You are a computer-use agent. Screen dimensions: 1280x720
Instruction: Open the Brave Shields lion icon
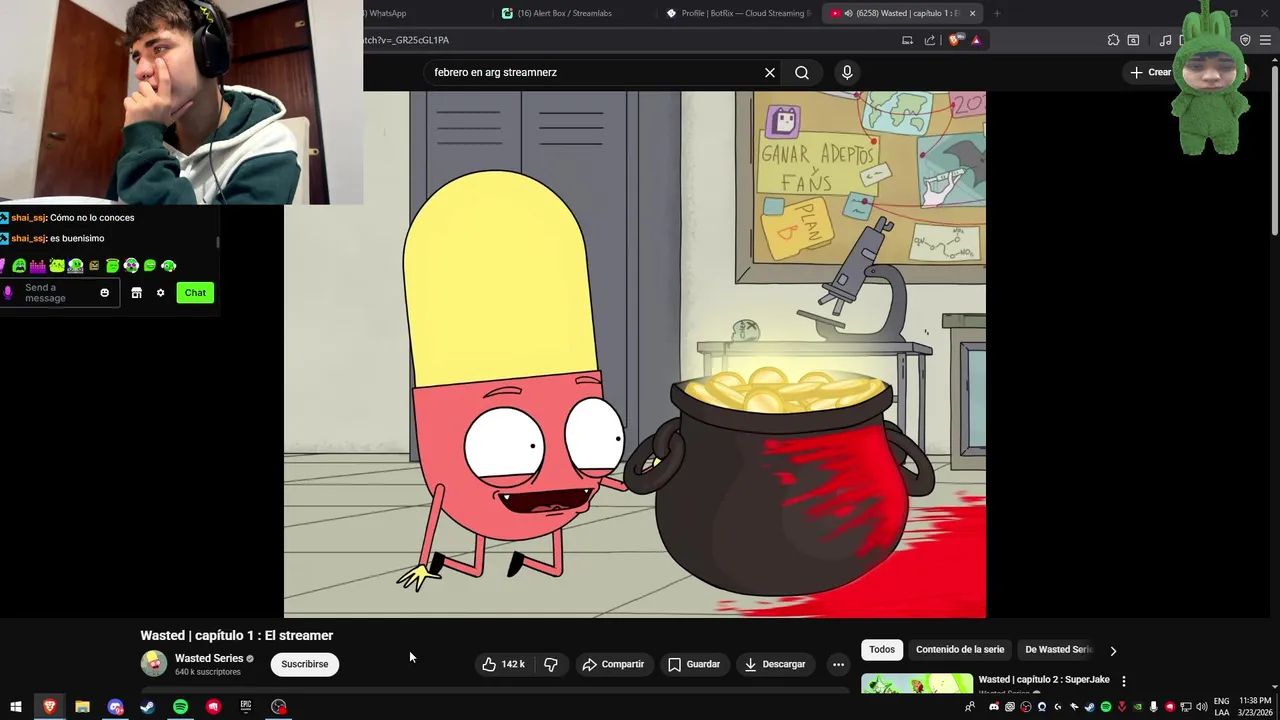coord(957,40)
